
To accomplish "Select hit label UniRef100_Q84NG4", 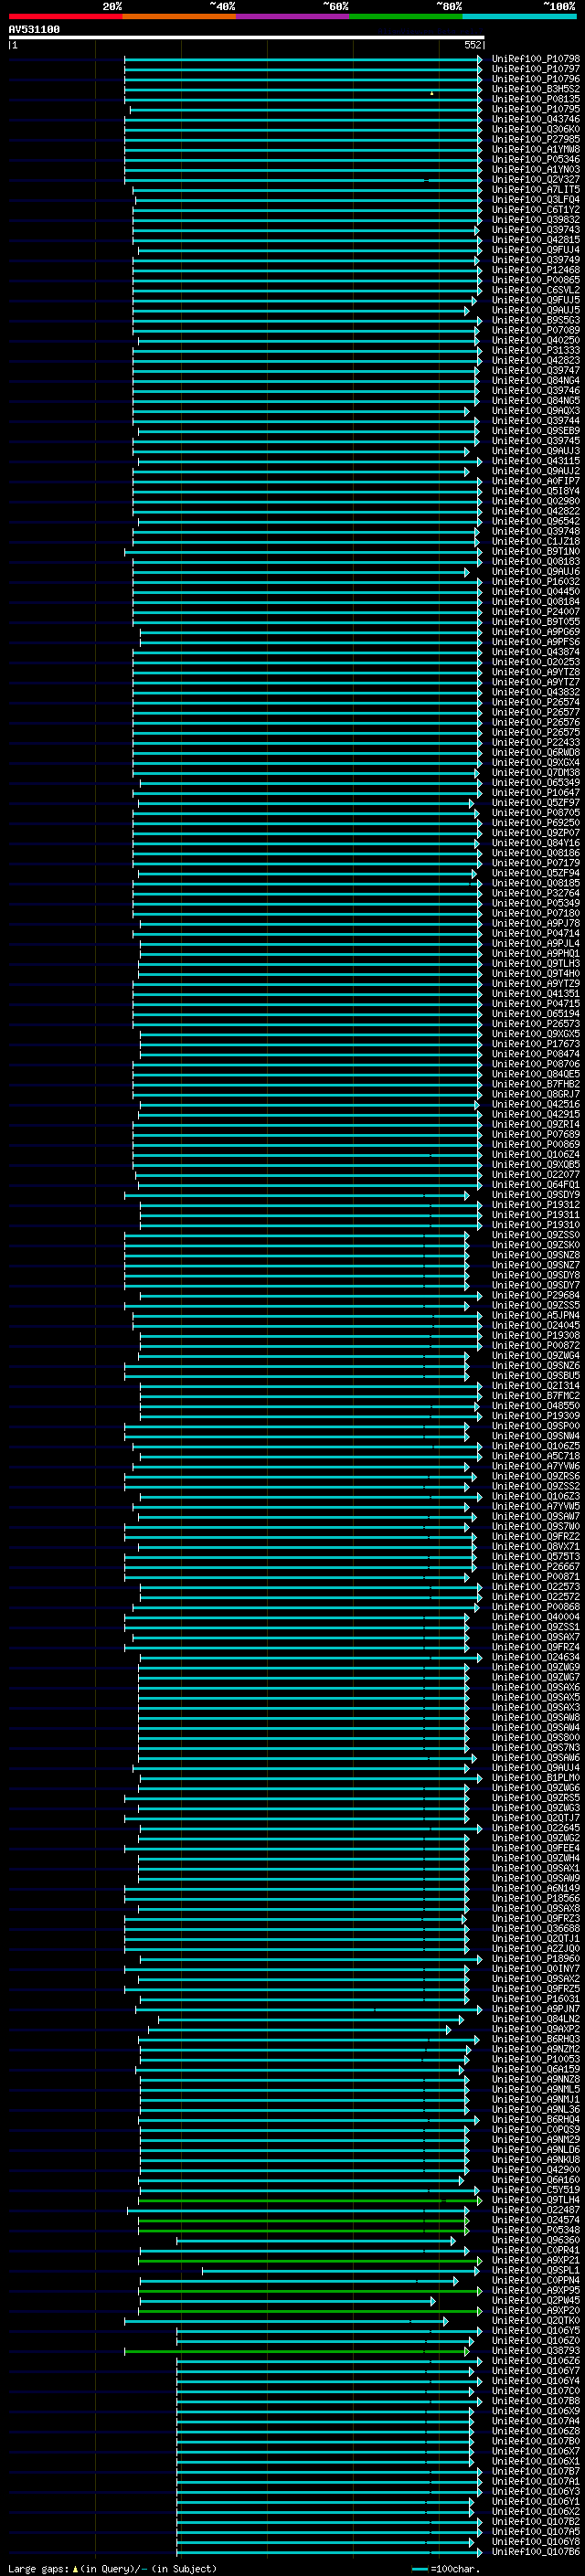I will [x=536, y=380].
